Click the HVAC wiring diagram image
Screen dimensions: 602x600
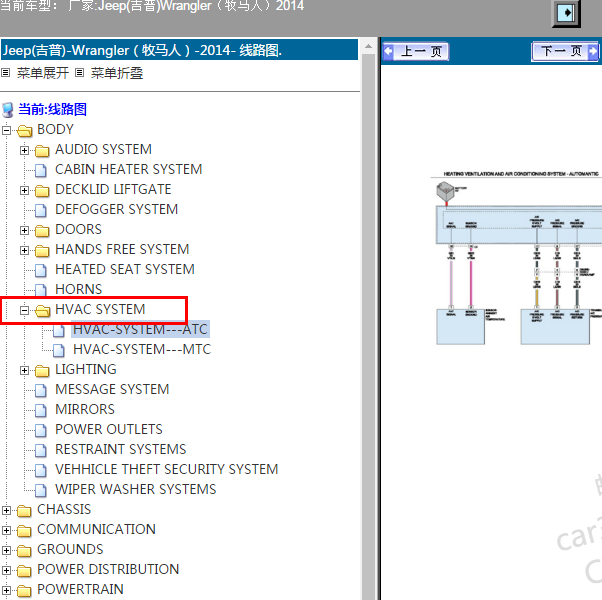click(516, 258)
